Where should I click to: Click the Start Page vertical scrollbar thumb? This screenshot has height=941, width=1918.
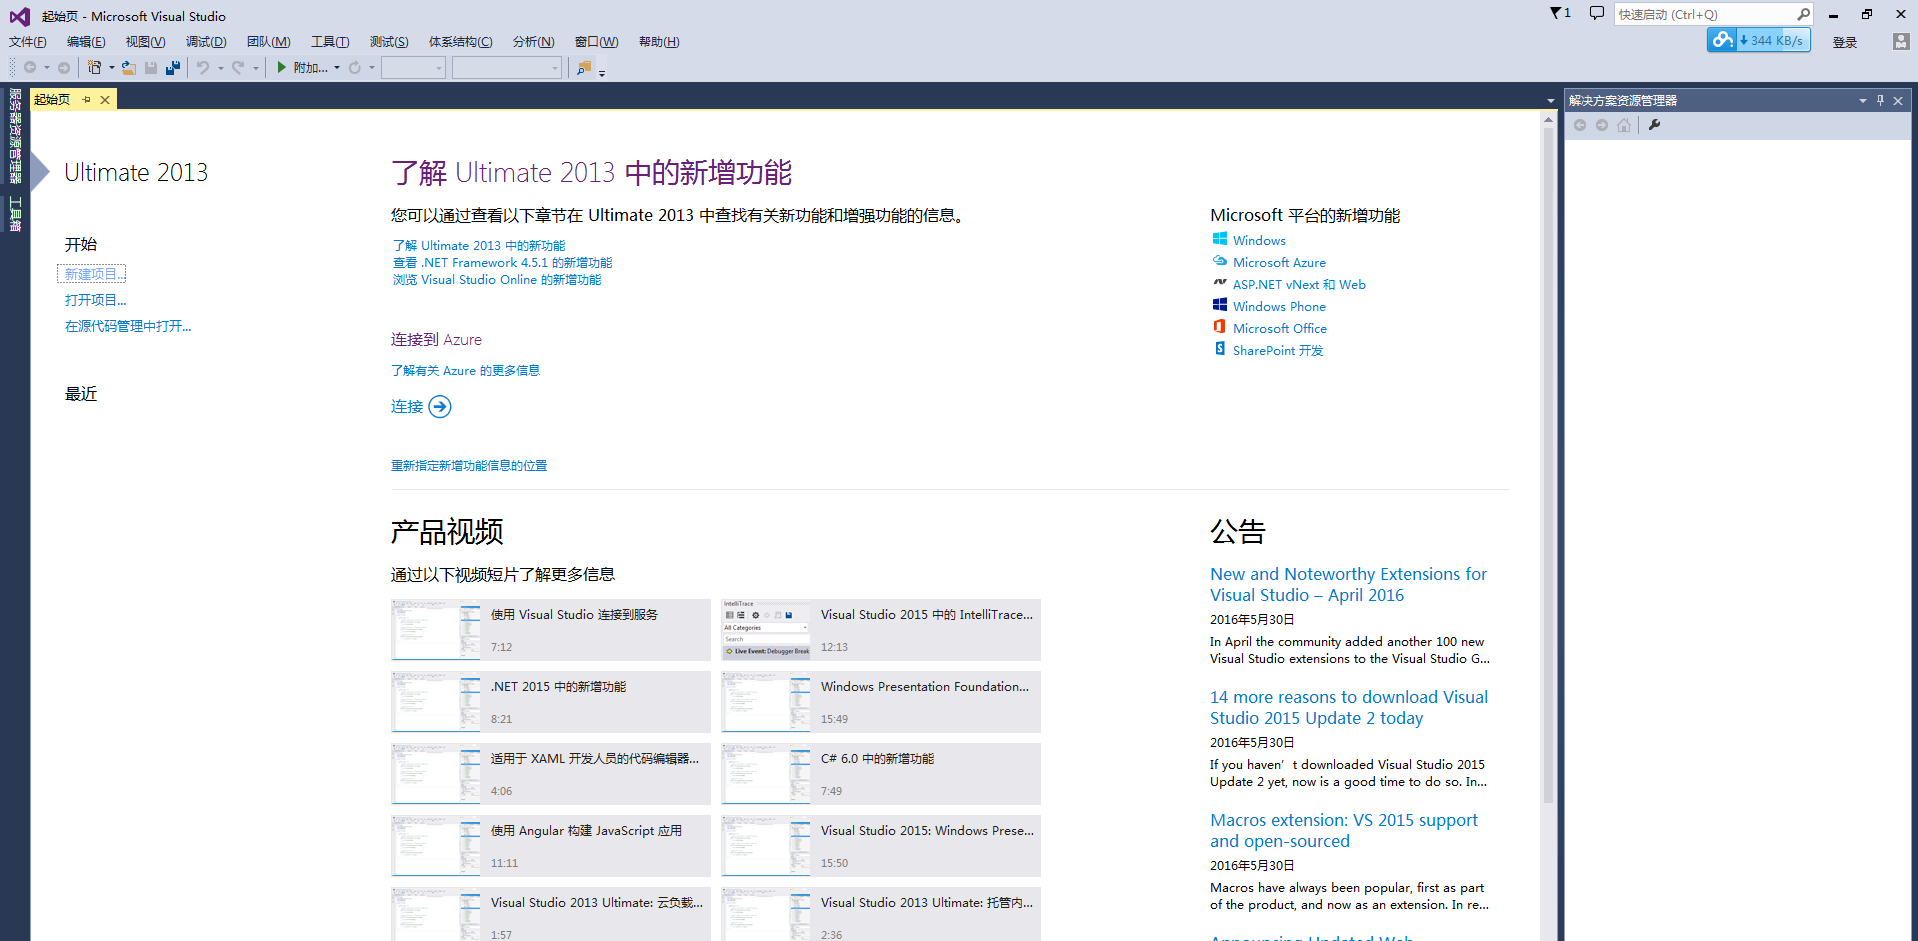coord(1548,465)
